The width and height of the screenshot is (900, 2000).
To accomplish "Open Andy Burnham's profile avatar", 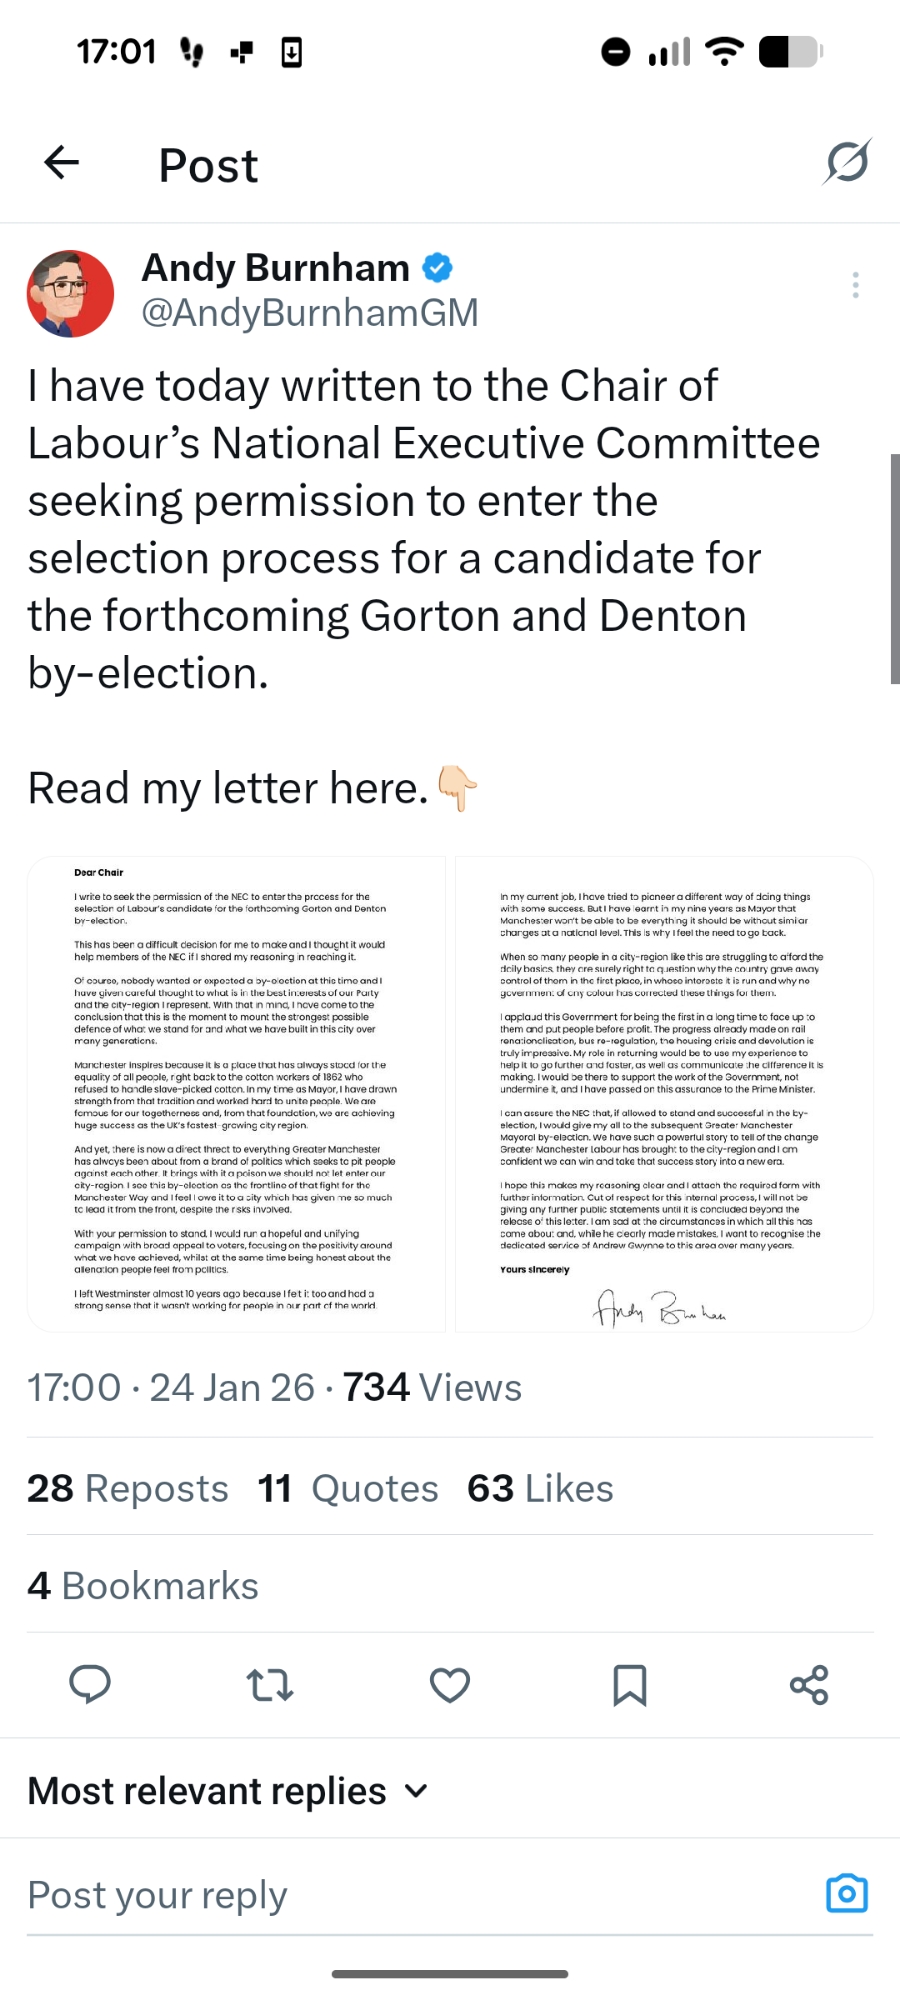I will click(x=70, y=293).
